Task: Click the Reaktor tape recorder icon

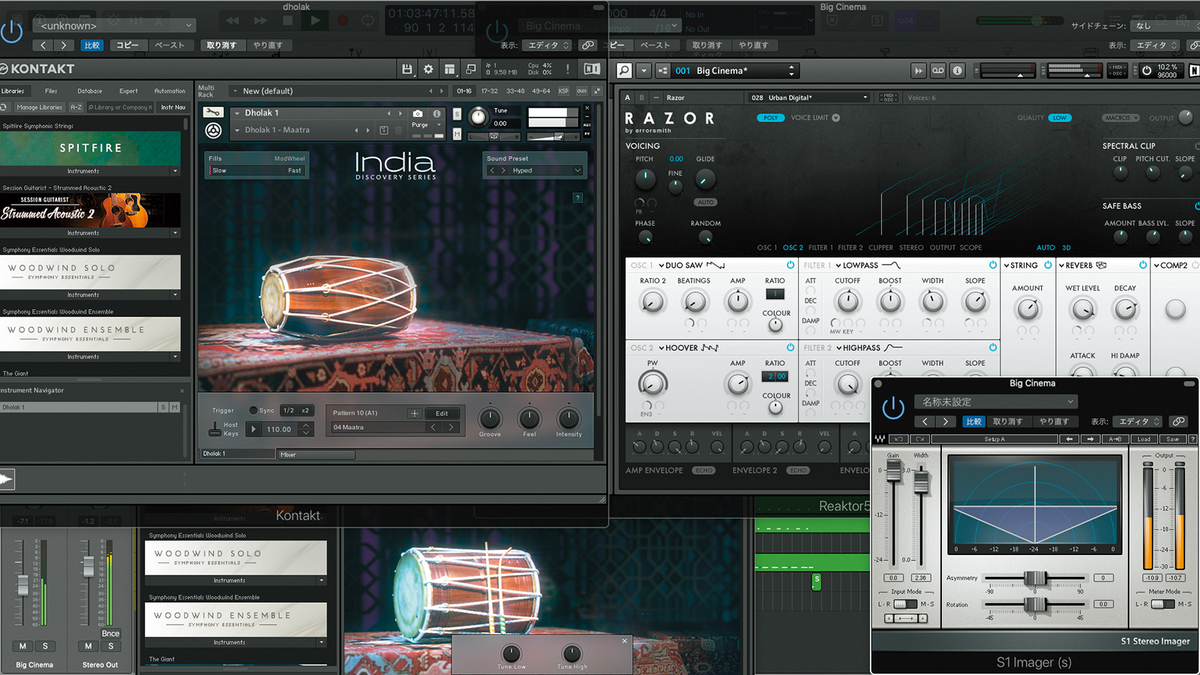Action: click(x=939, y=71)
